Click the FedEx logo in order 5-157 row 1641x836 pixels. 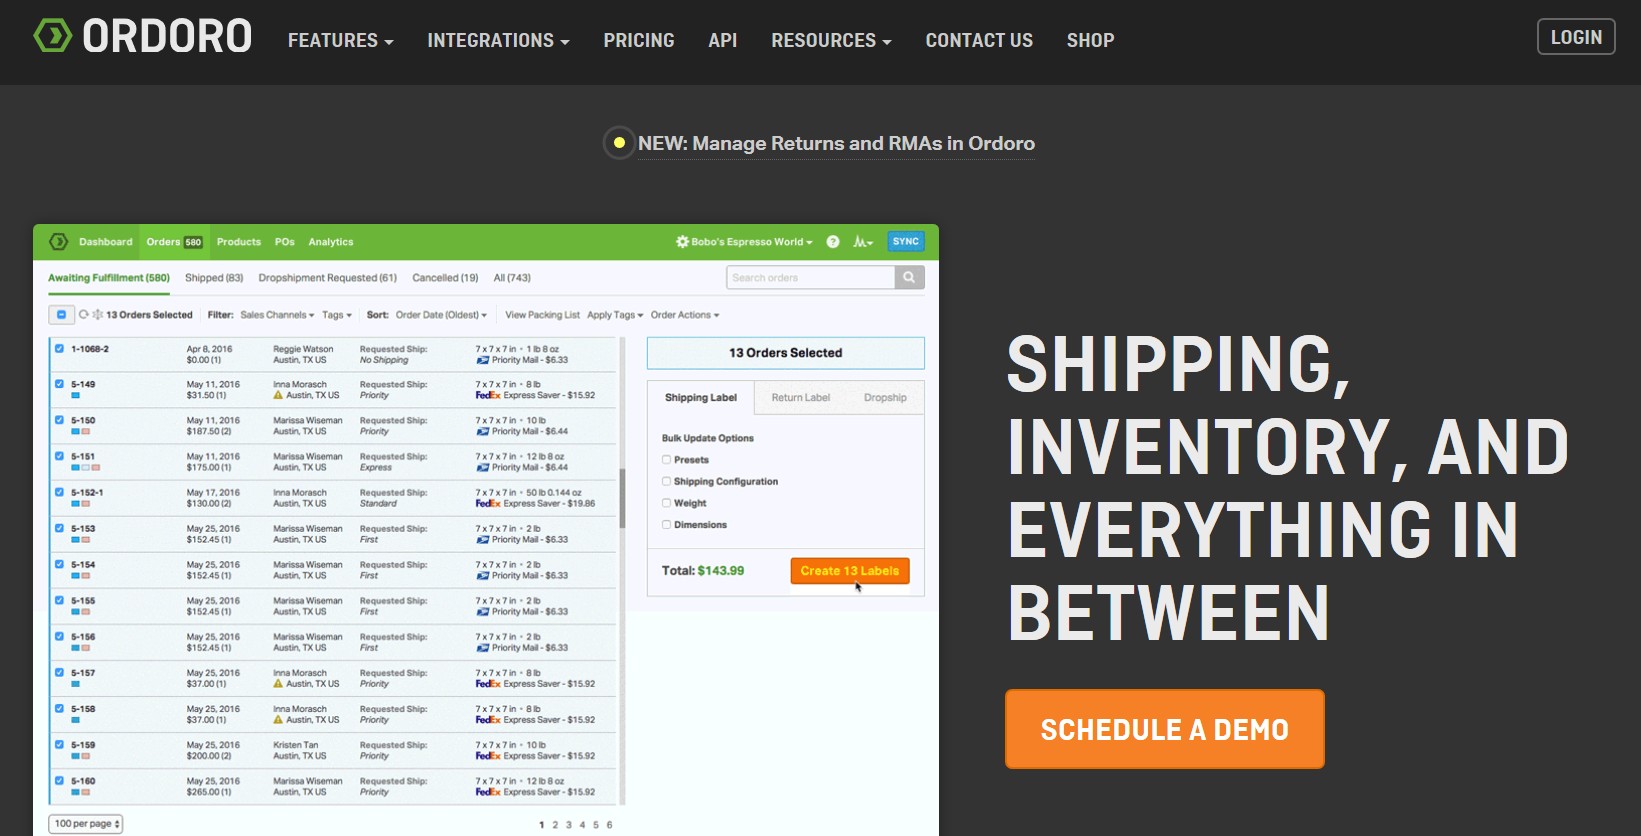point(488,684)
